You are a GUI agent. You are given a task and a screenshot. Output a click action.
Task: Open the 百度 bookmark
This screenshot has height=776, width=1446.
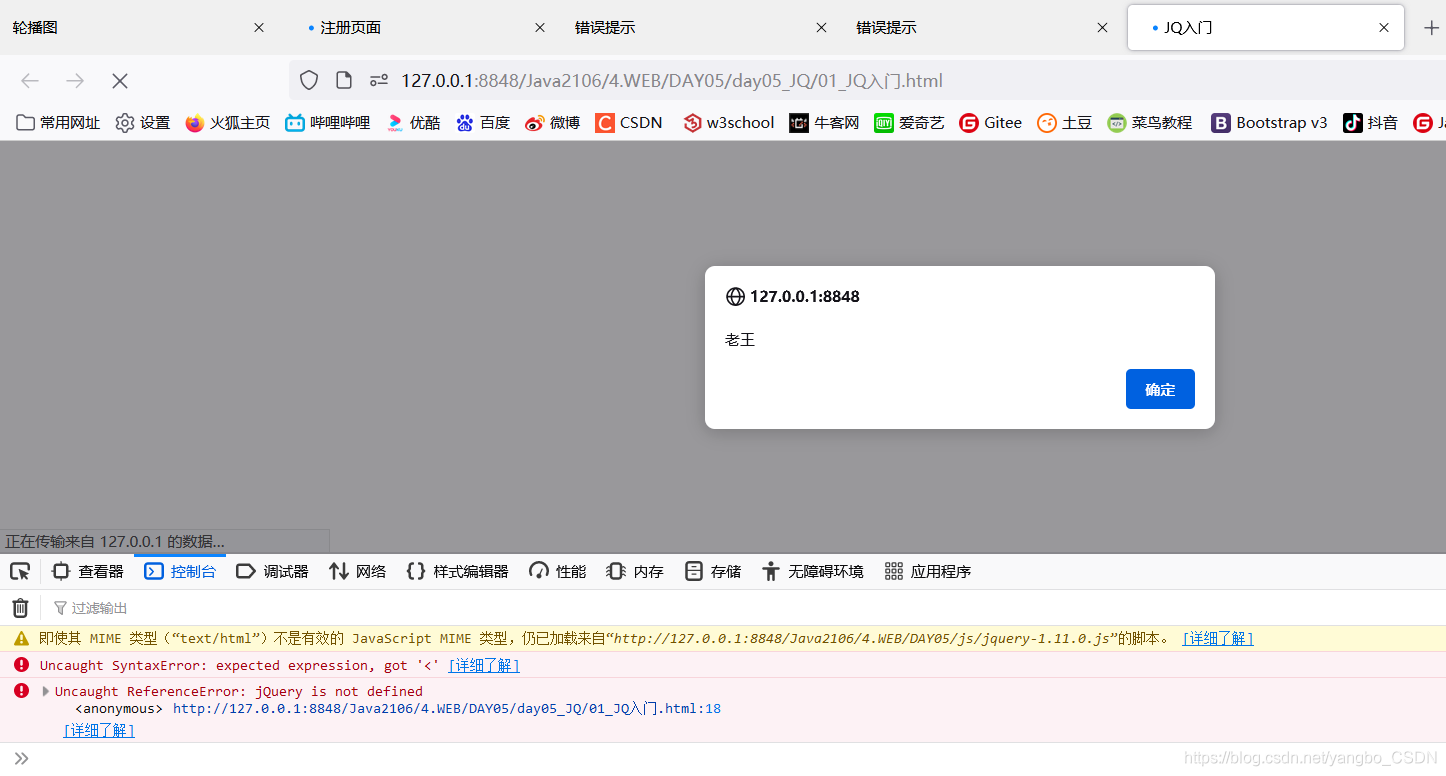[482, 123]
